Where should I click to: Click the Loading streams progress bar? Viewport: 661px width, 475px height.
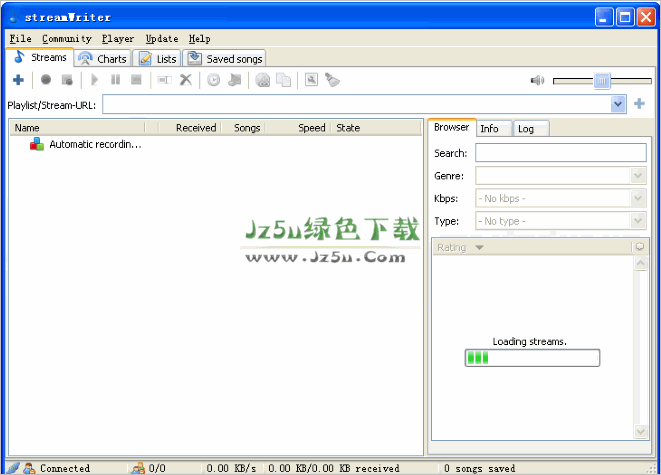(x=532, y=358)
